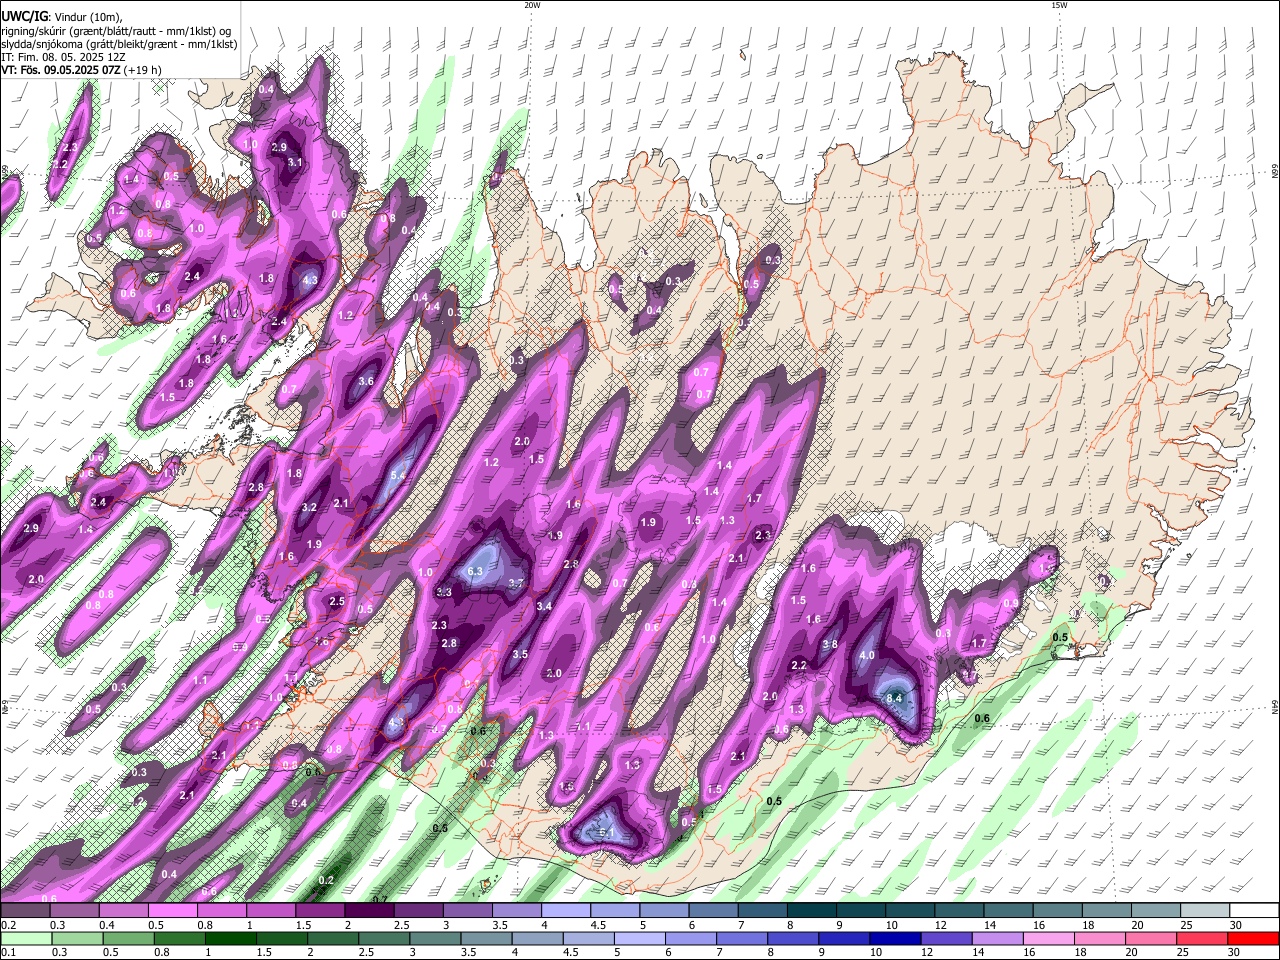Click the white upper legend swatch after 30
The height and width of the screenshot is (960, 1280).
pyautogui.click(x=1255, y=911)
